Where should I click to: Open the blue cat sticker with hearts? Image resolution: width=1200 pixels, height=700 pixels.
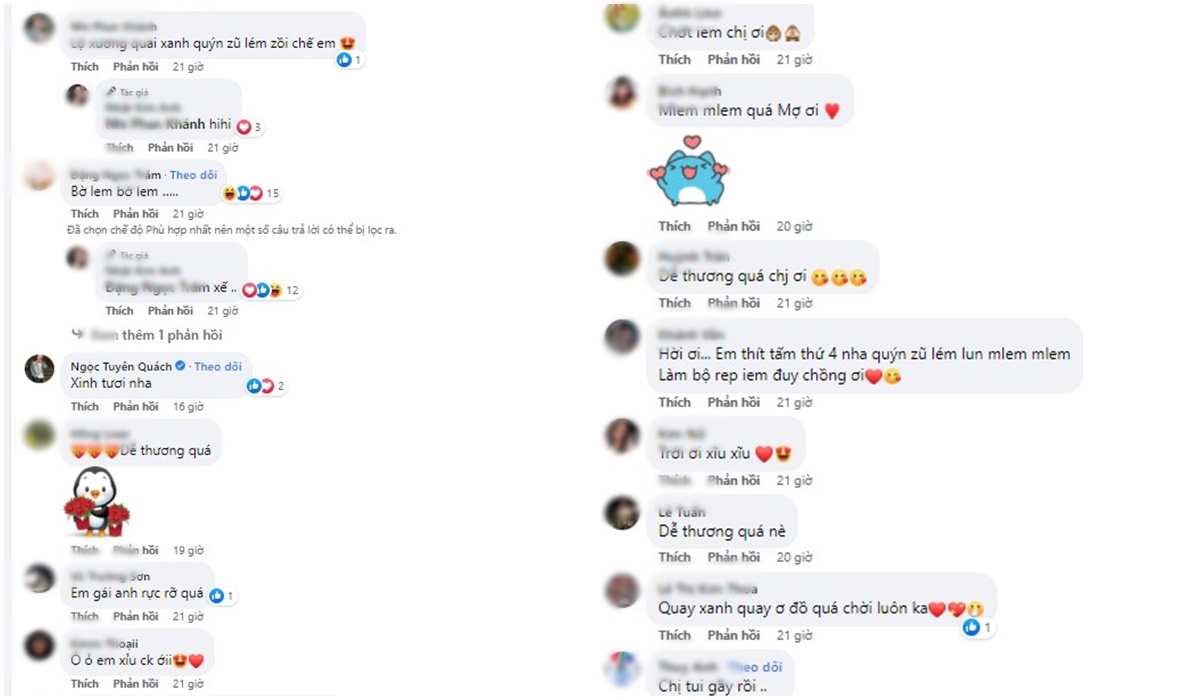686,170
